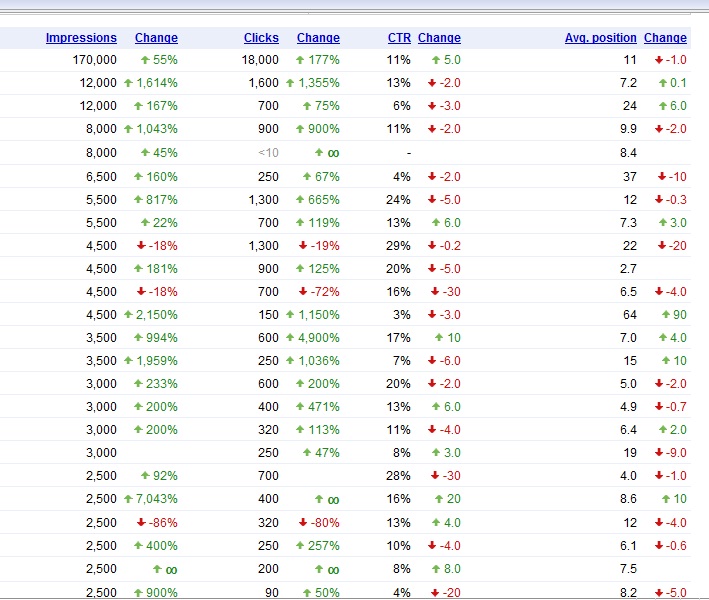
Task: Click red down arrow next to -19%
Action: pos(303,246)
